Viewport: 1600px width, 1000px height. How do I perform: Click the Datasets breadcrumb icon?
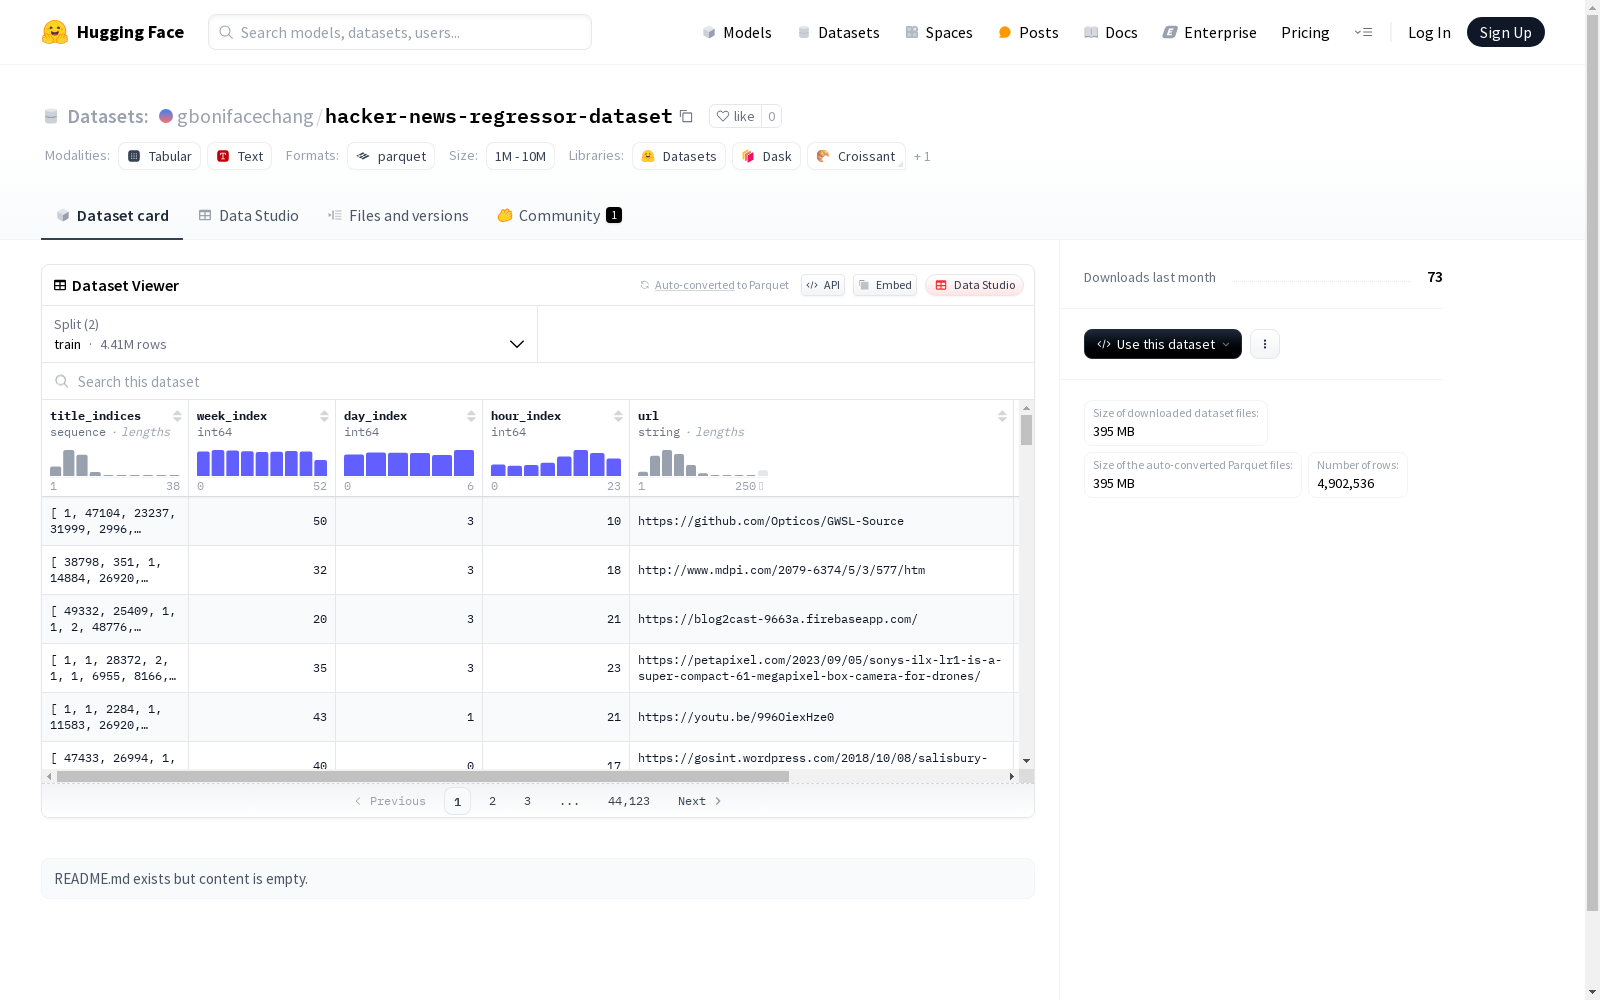[51, 116]
